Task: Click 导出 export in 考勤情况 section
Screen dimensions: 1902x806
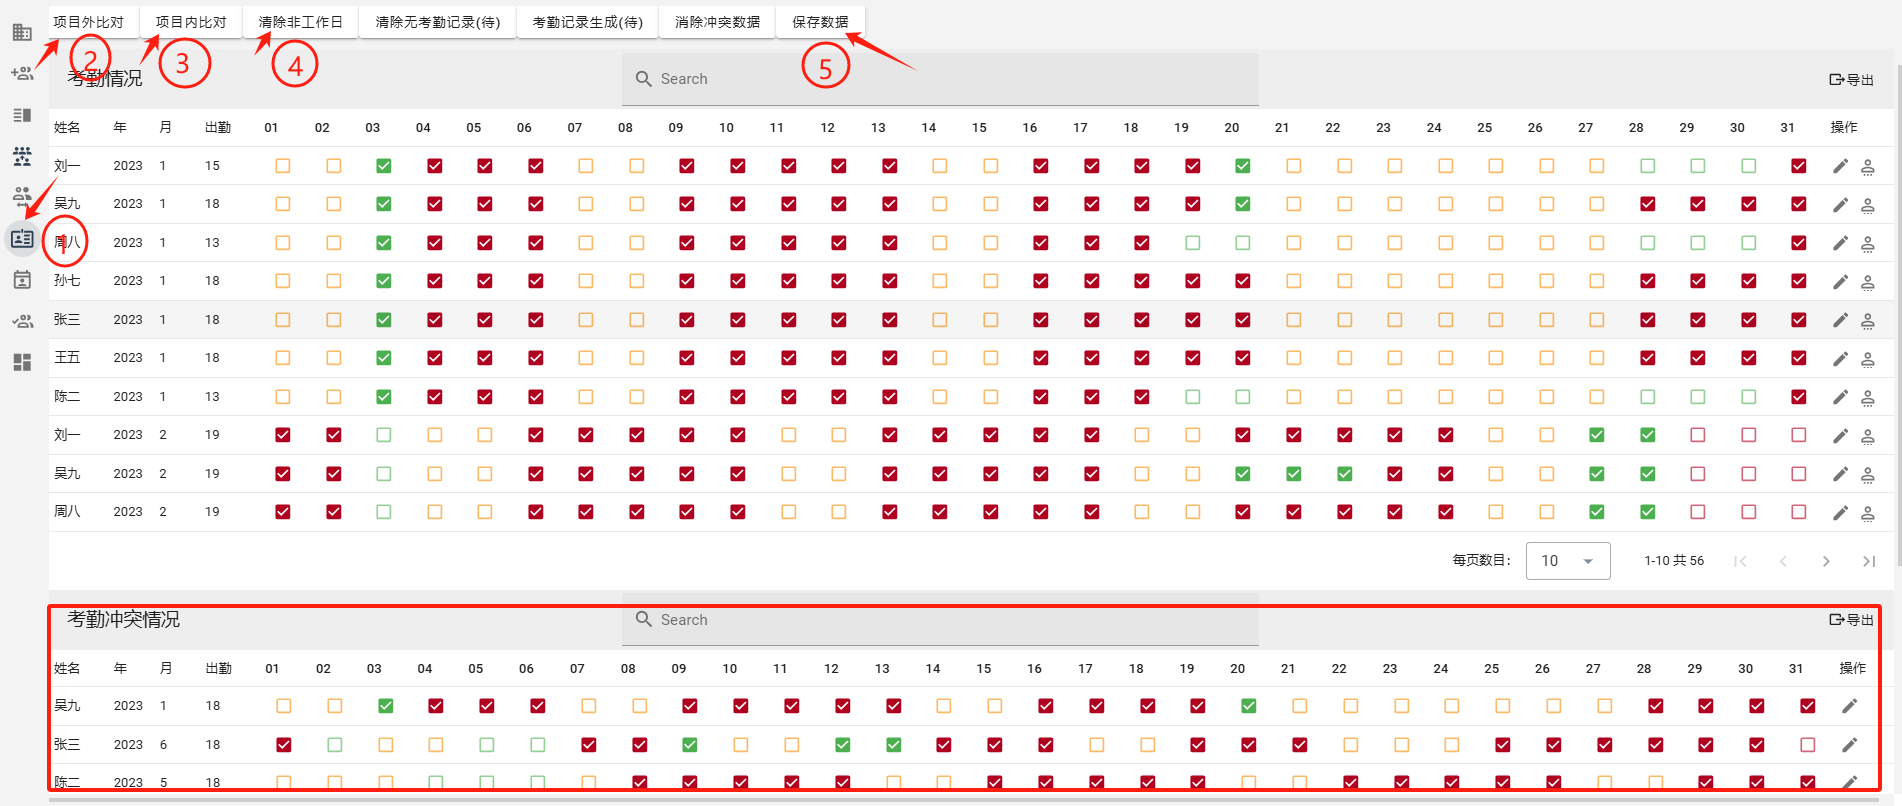Action: (1851, 80)
